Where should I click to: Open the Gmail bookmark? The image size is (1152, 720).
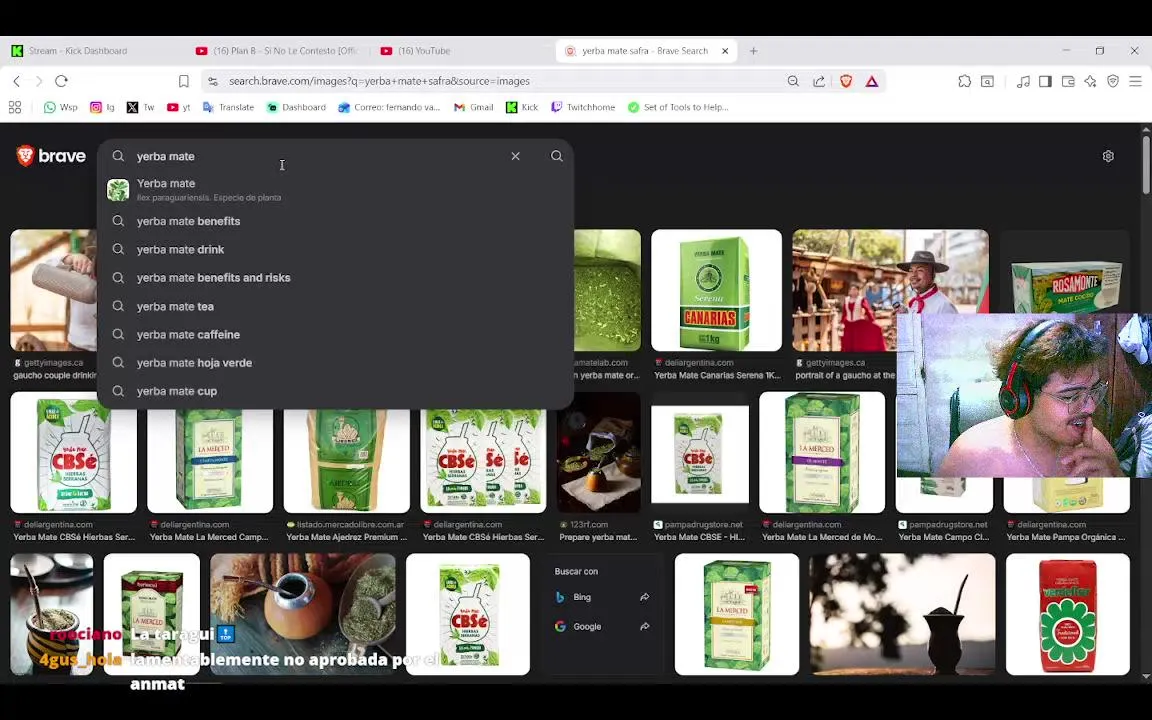click(x=473, y=107)
